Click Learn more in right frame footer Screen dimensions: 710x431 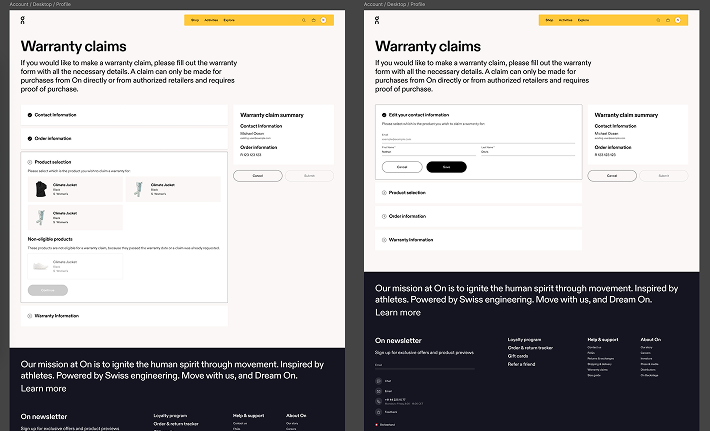398,312
